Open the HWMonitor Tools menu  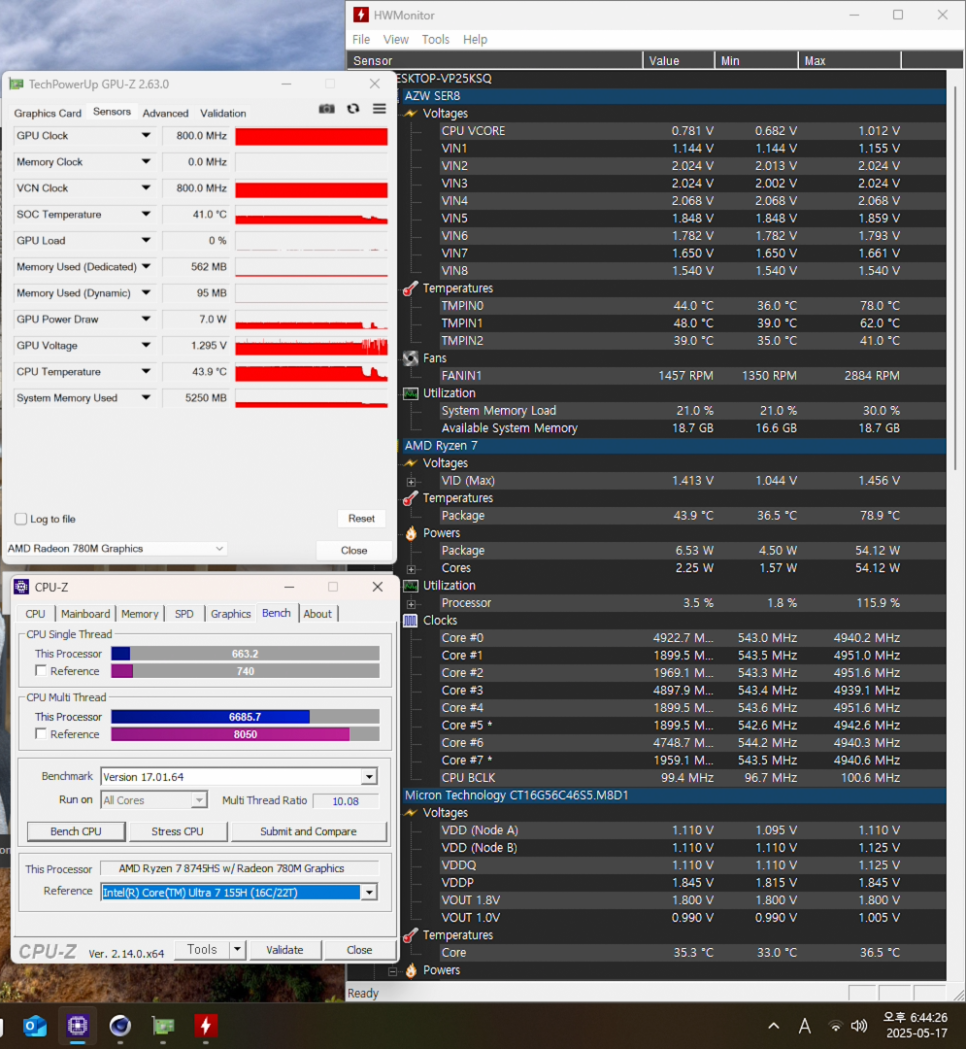click(436, 39)
